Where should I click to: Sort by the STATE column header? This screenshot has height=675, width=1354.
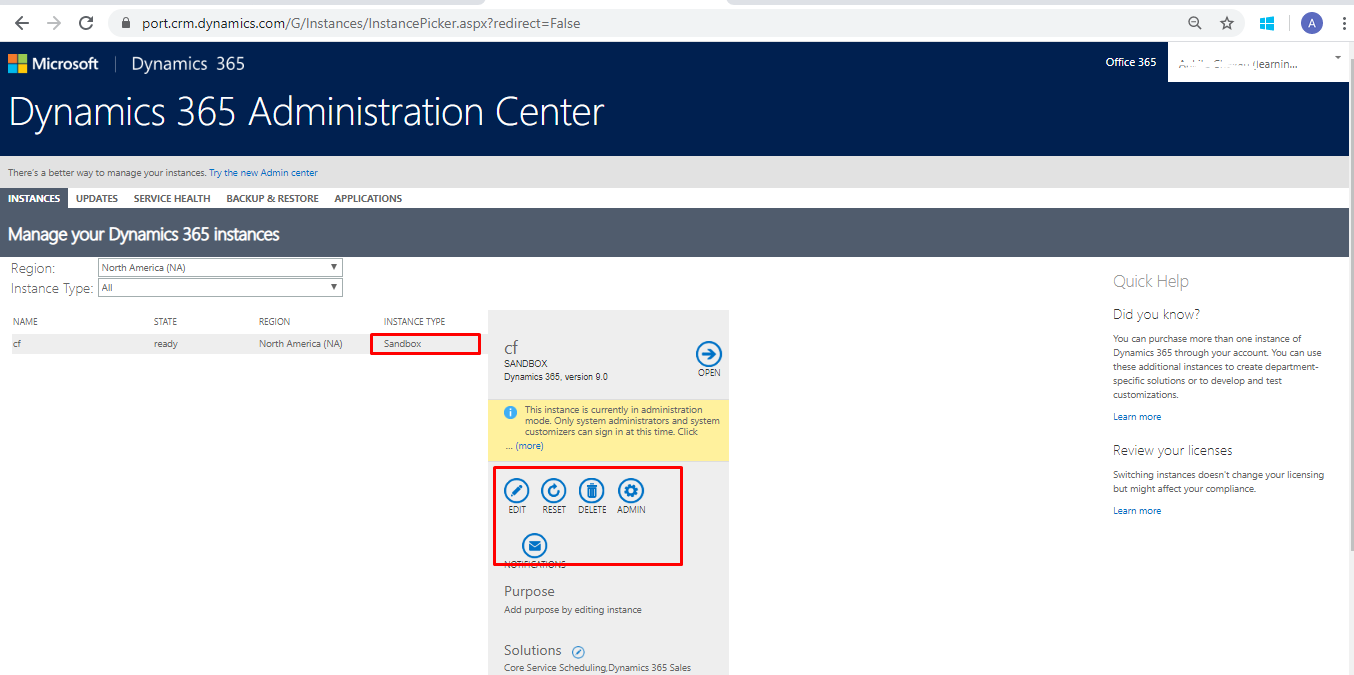point(165,322)
